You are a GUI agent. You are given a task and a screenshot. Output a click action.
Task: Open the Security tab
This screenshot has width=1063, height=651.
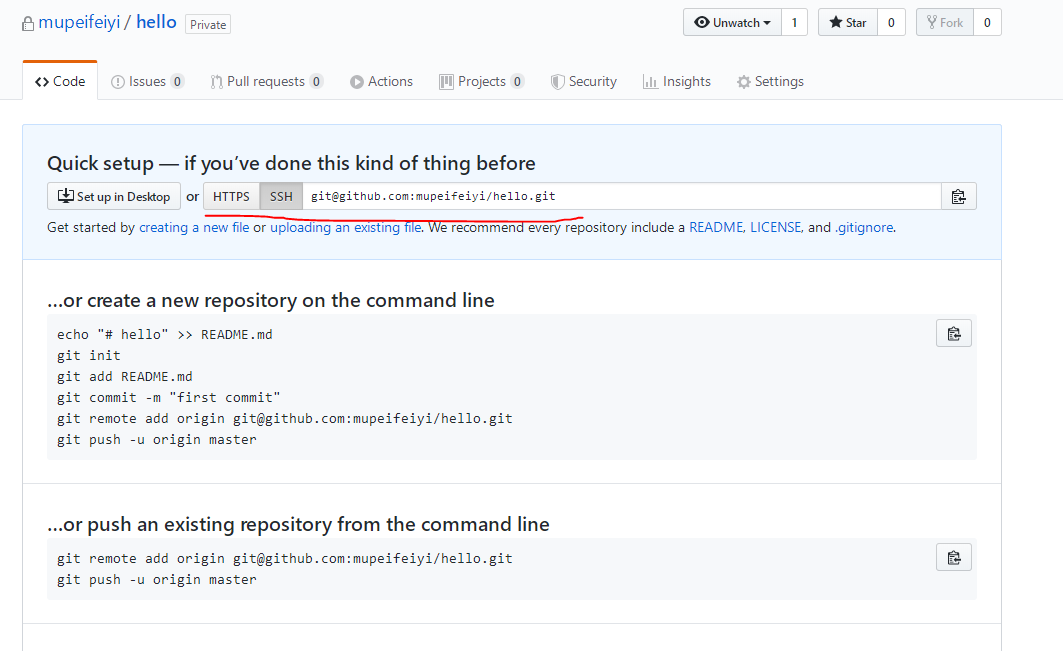click(x=584, y=81)
